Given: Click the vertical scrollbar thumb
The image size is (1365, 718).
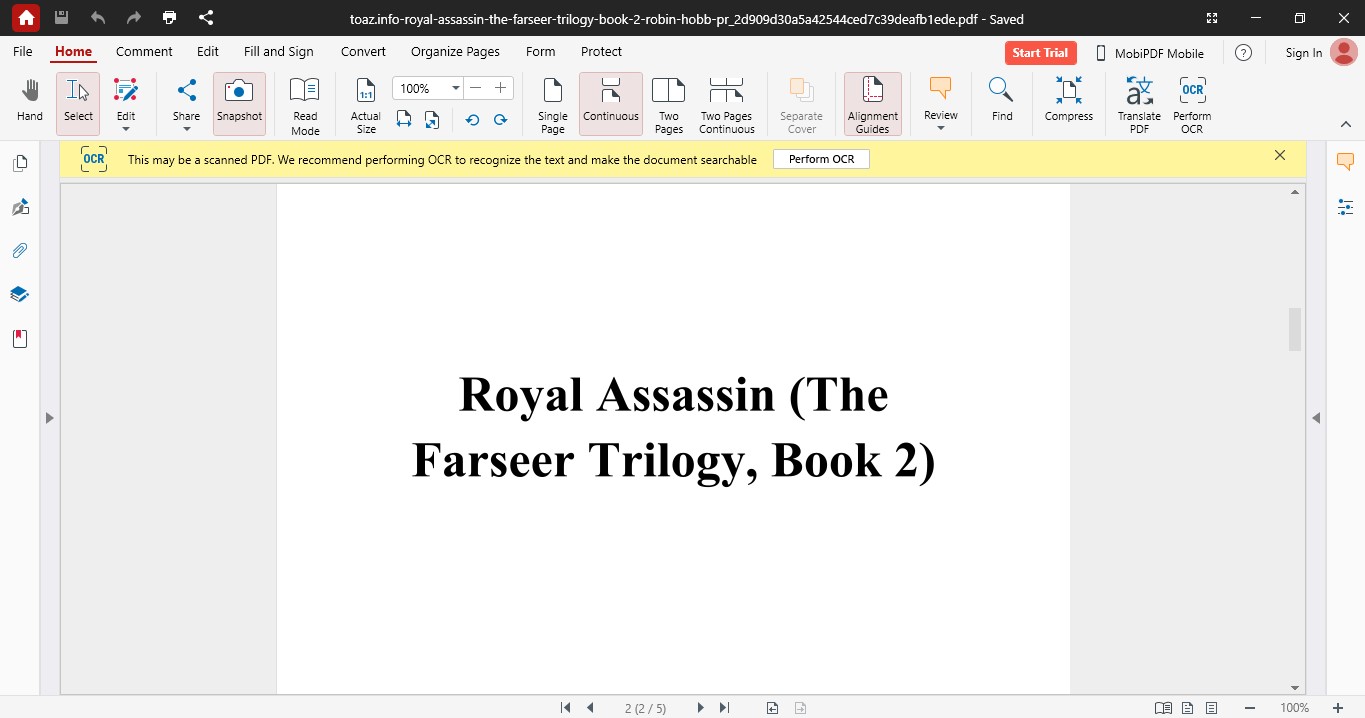Looking at the screenshot, I should pyautogui.click(x=1295, y=329).
